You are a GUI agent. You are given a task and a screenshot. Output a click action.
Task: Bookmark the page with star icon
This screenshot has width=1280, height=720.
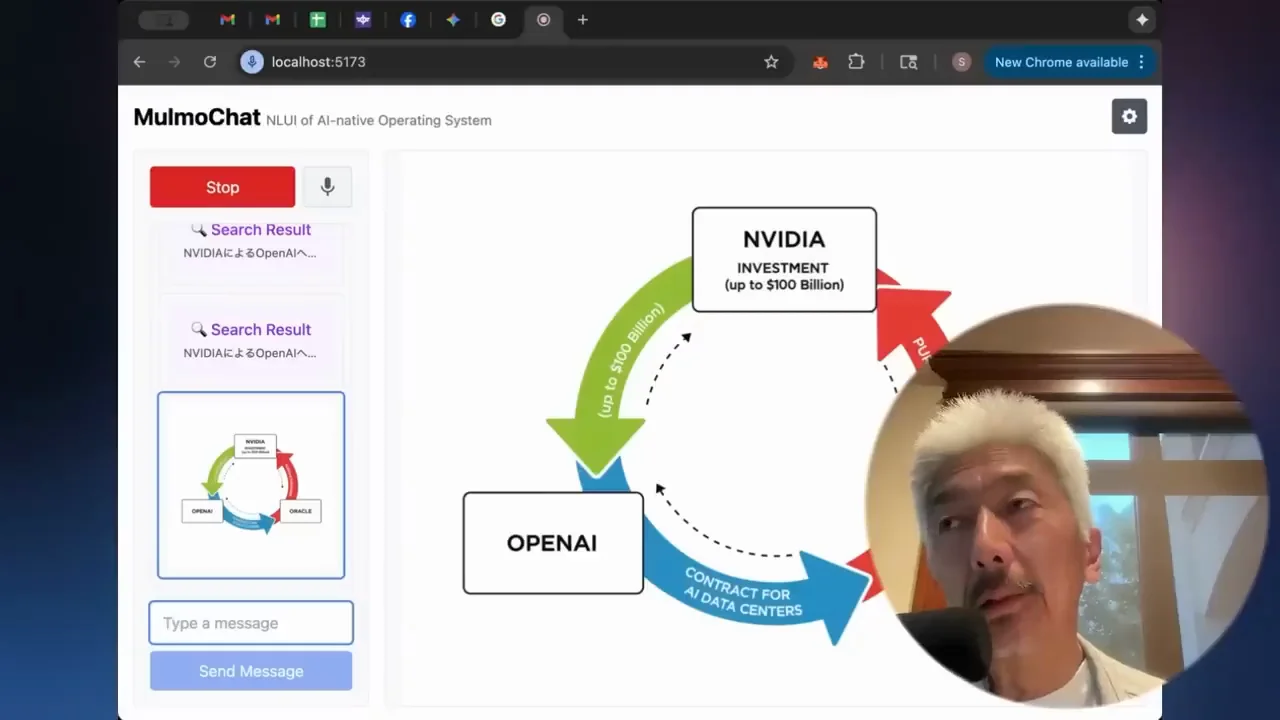pyautogui.click(x=771, y=62)
